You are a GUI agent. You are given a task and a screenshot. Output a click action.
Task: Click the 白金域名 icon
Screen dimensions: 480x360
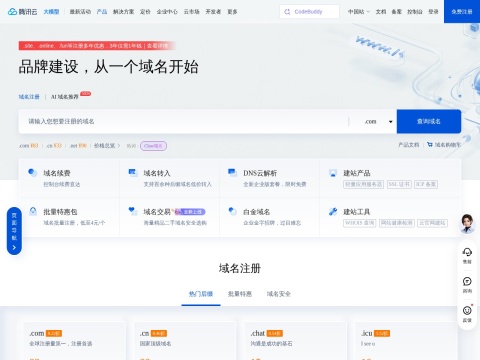point(232,211)
